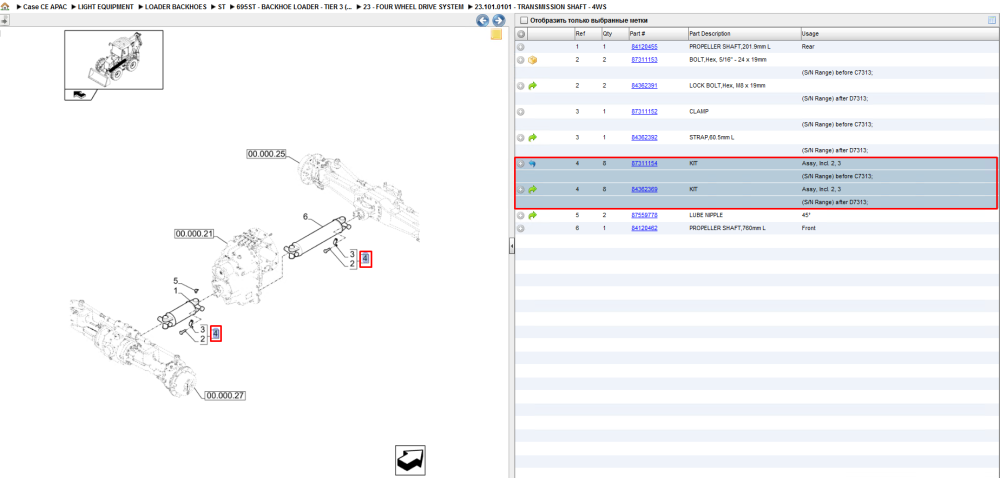Click blue arrow icon for KIT 87311154

point(533,164)
